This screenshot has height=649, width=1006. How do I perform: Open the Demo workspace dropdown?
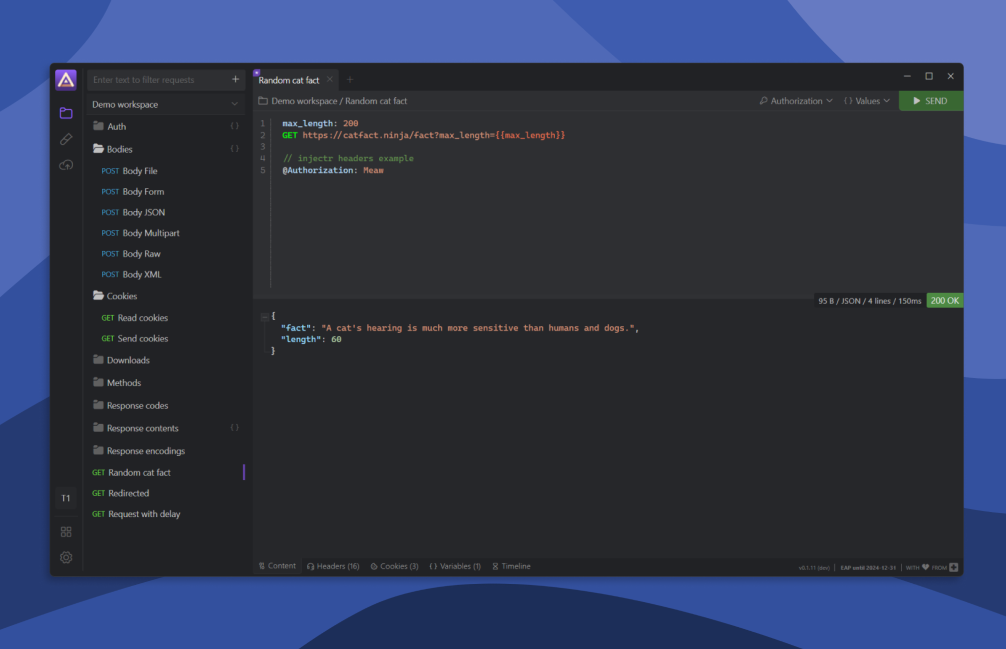tap(165, 104)
